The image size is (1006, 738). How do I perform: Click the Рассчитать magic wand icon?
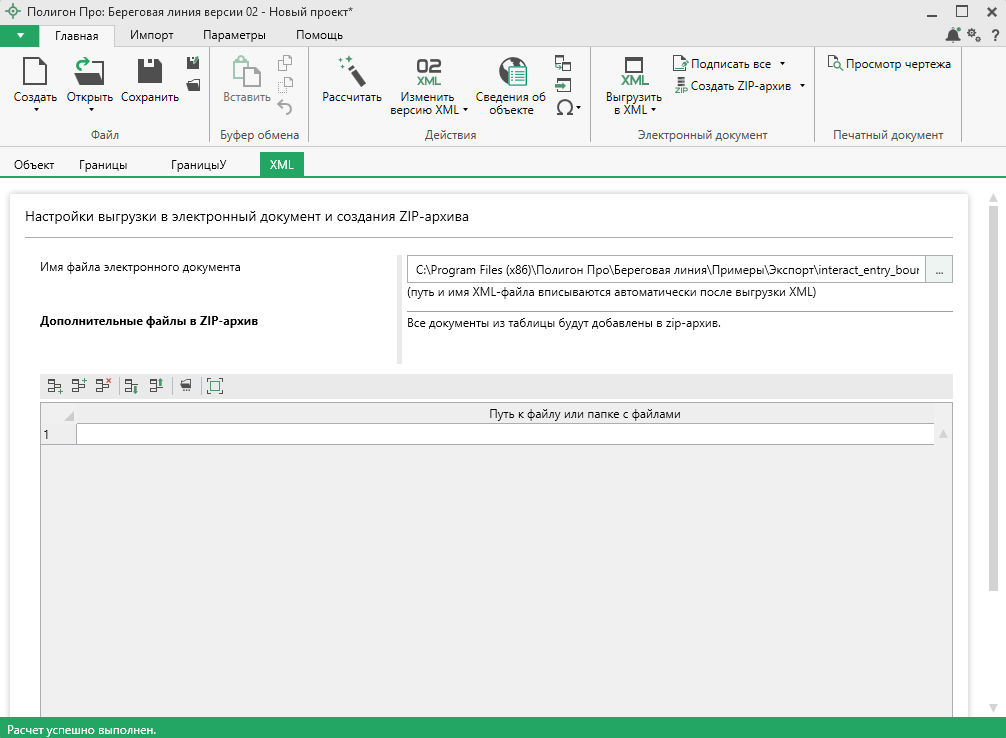tap(351, 72)
